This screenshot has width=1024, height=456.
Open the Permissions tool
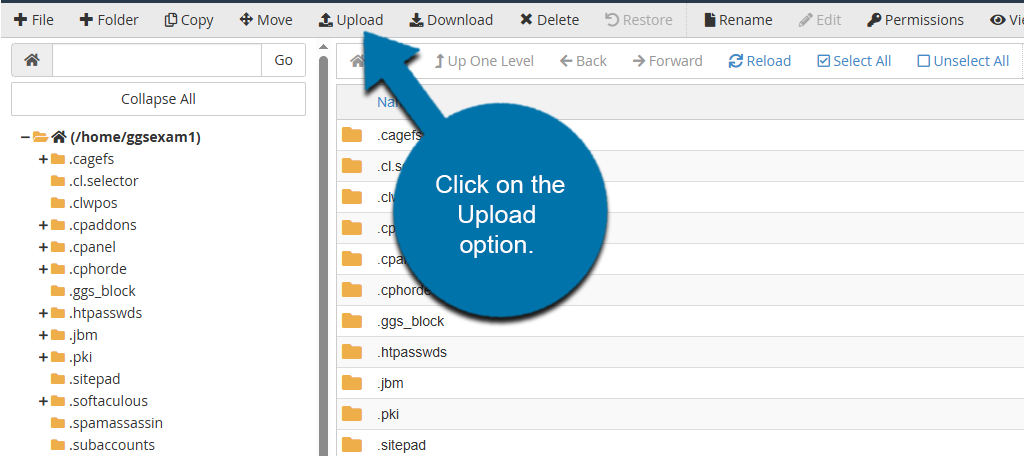point(915,20)
